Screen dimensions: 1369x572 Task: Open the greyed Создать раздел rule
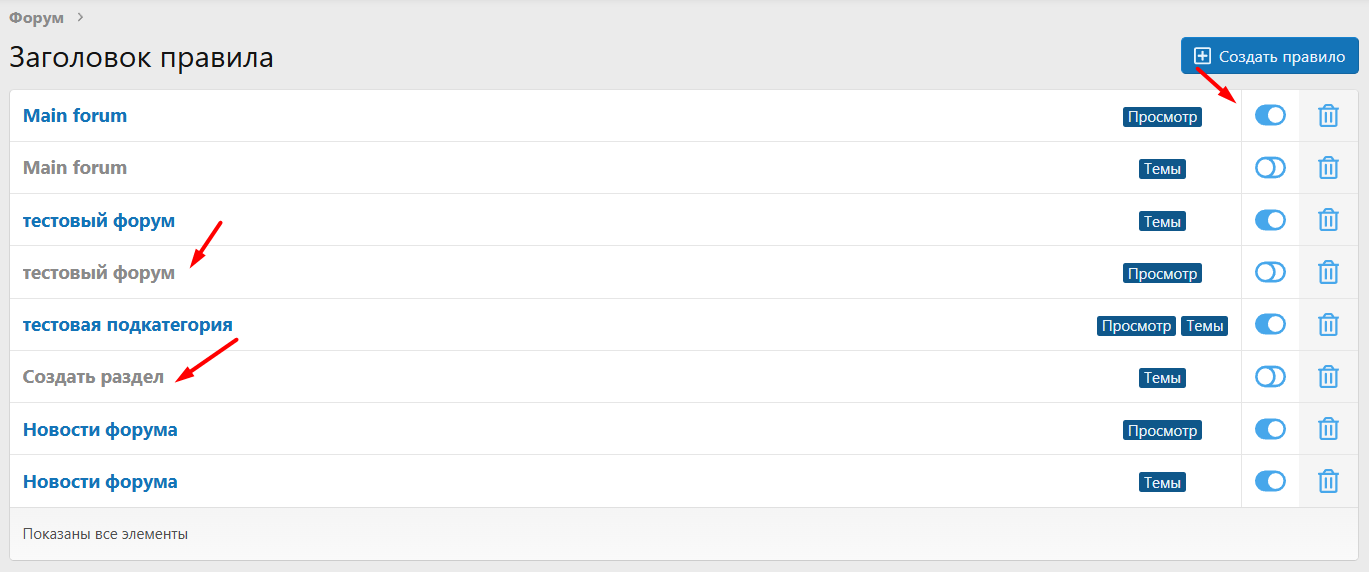tap(93, 377)
